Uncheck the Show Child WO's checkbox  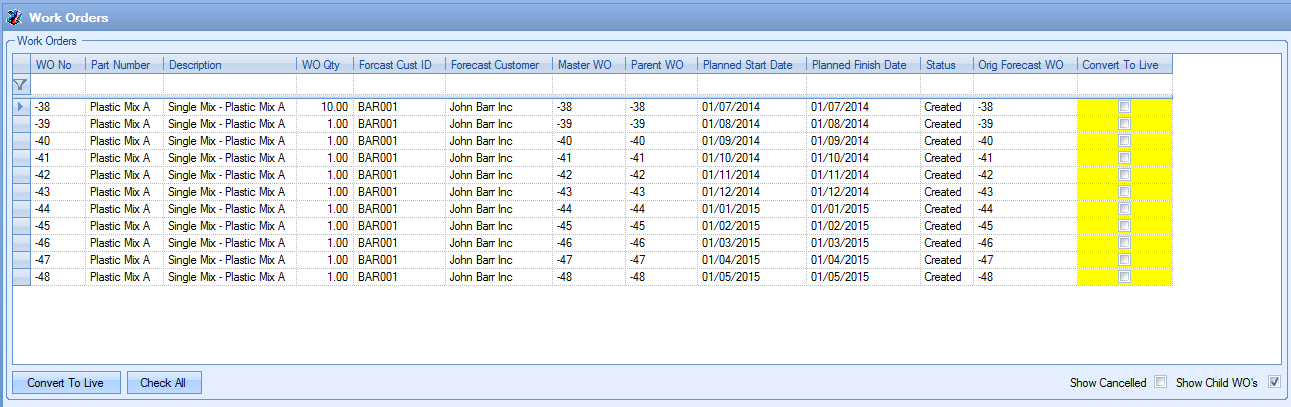1273,382
